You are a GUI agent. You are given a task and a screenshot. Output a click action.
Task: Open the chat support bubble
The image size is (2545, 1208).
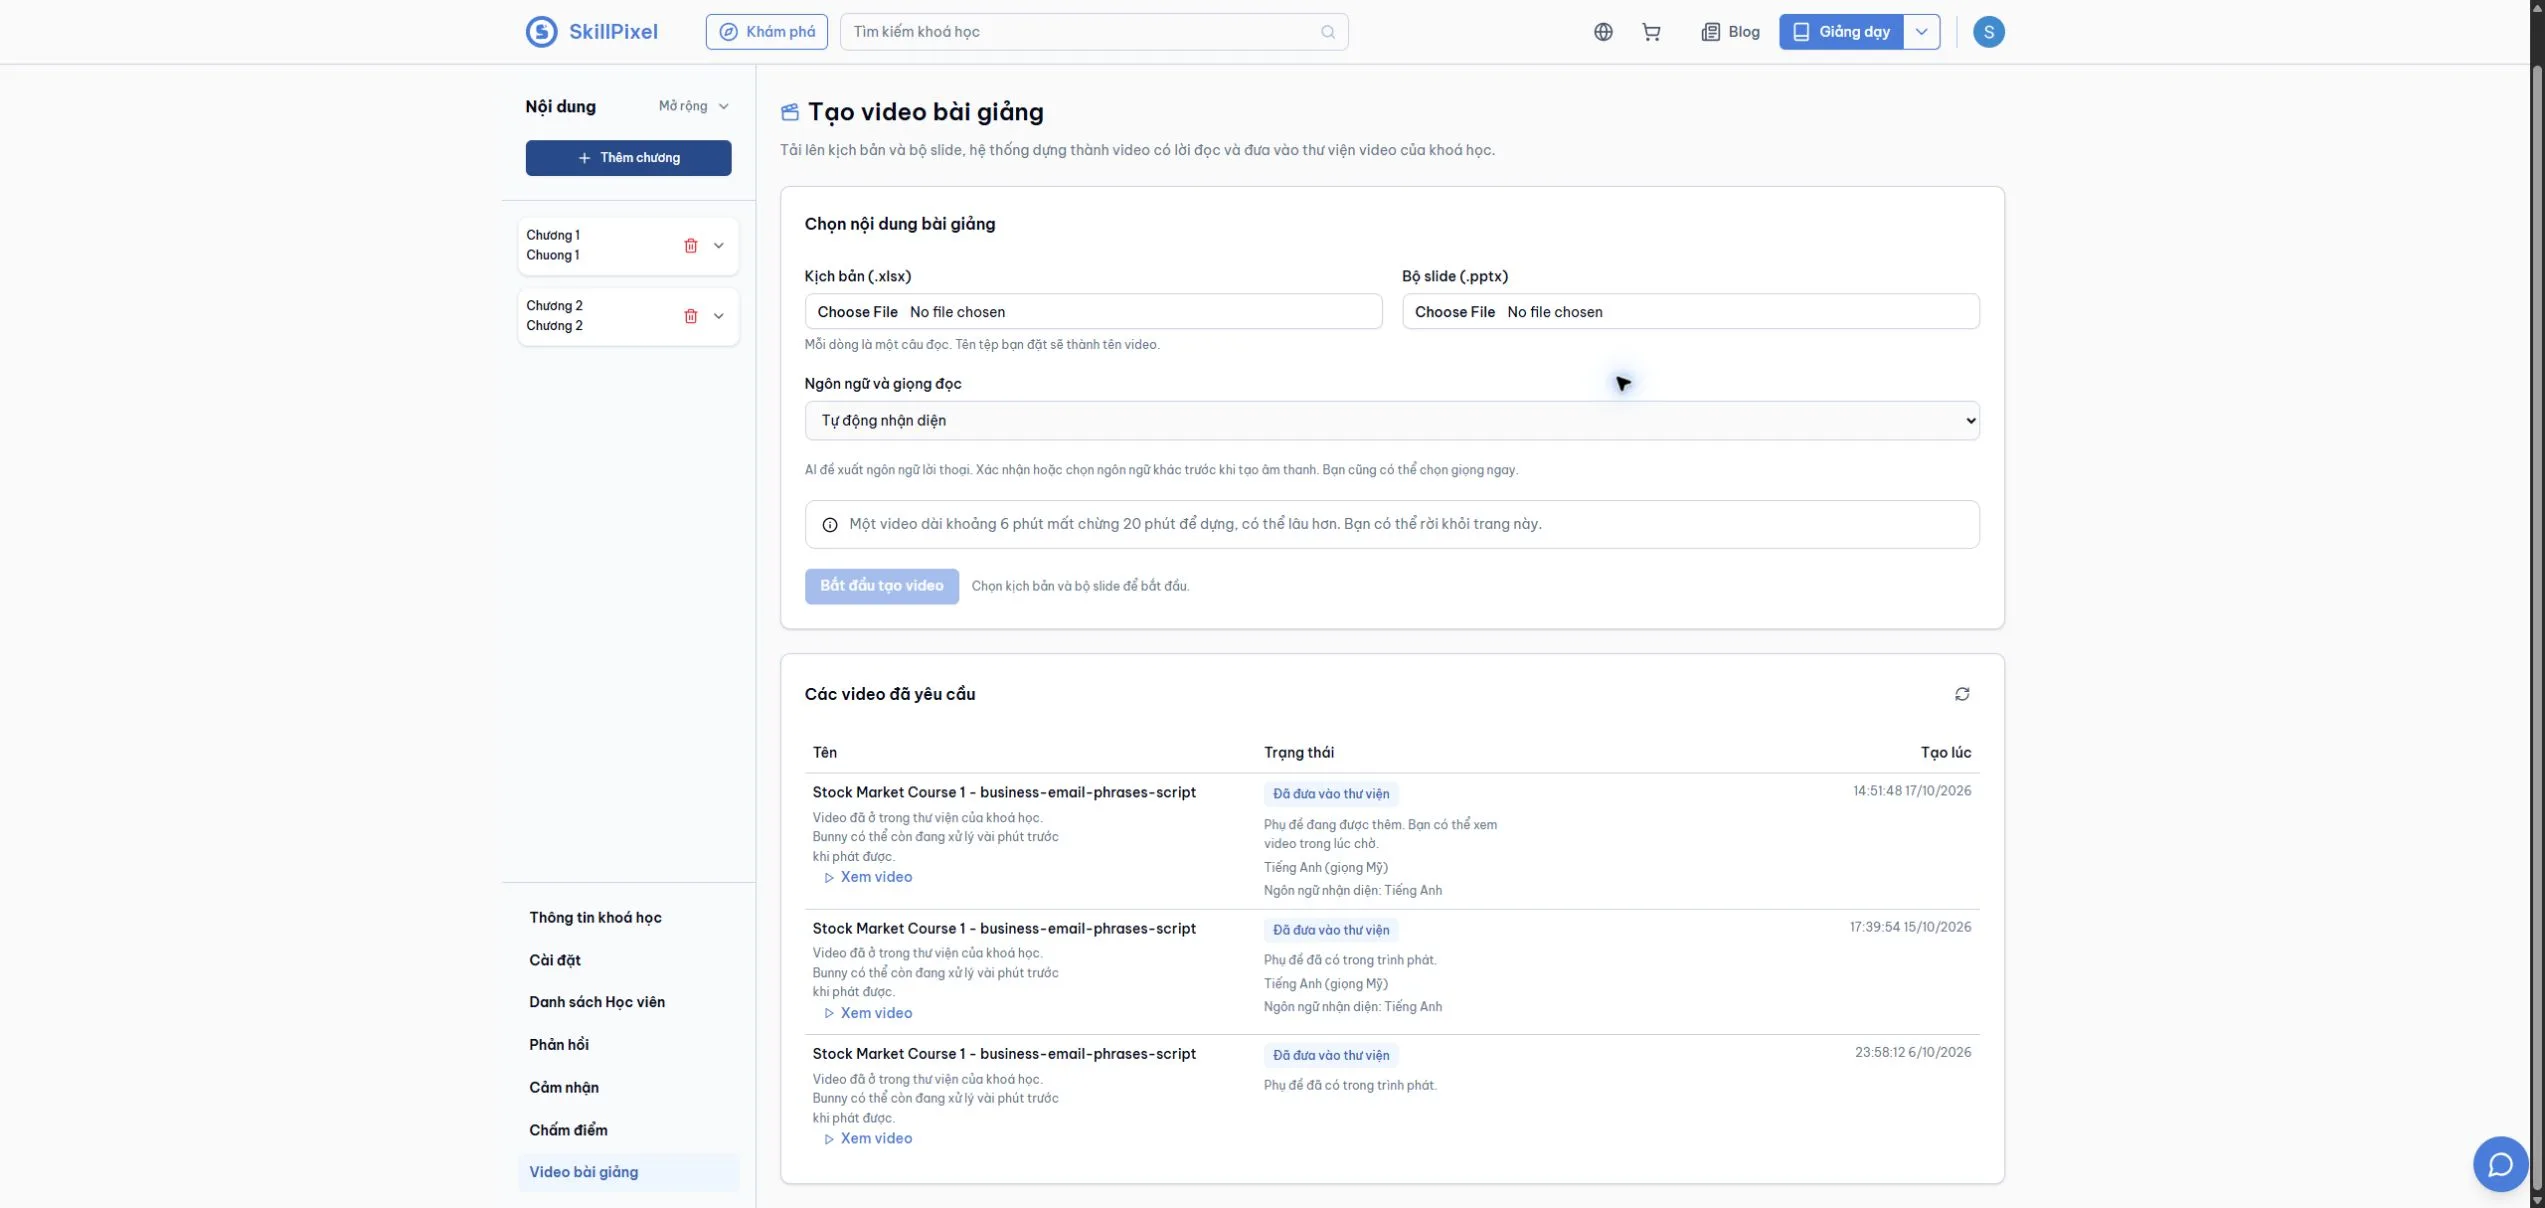(2500, 1164)
